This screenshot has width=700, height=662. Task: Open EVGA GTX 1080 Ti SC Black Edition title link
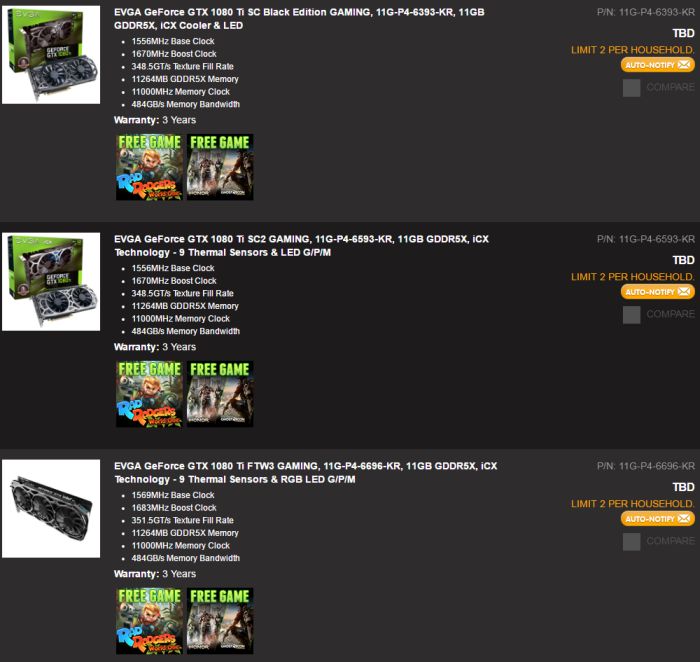click(x=299, y=19)
